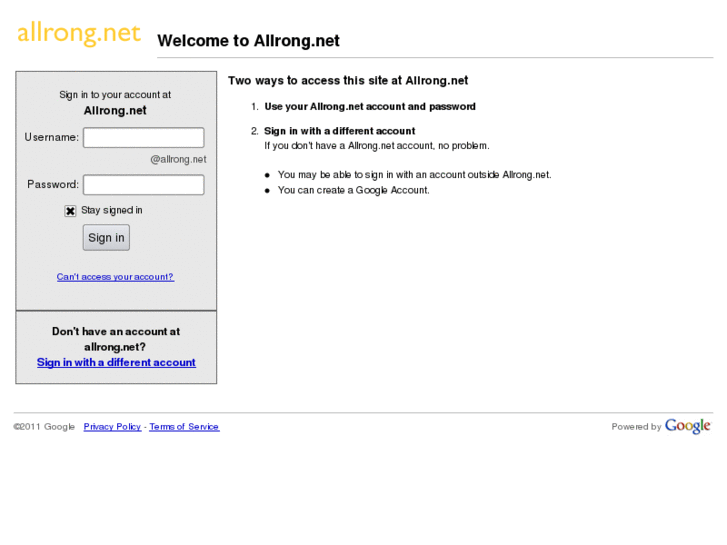Click the 'Username:' label
Screen dimensions: 727x545
(51, 137)
